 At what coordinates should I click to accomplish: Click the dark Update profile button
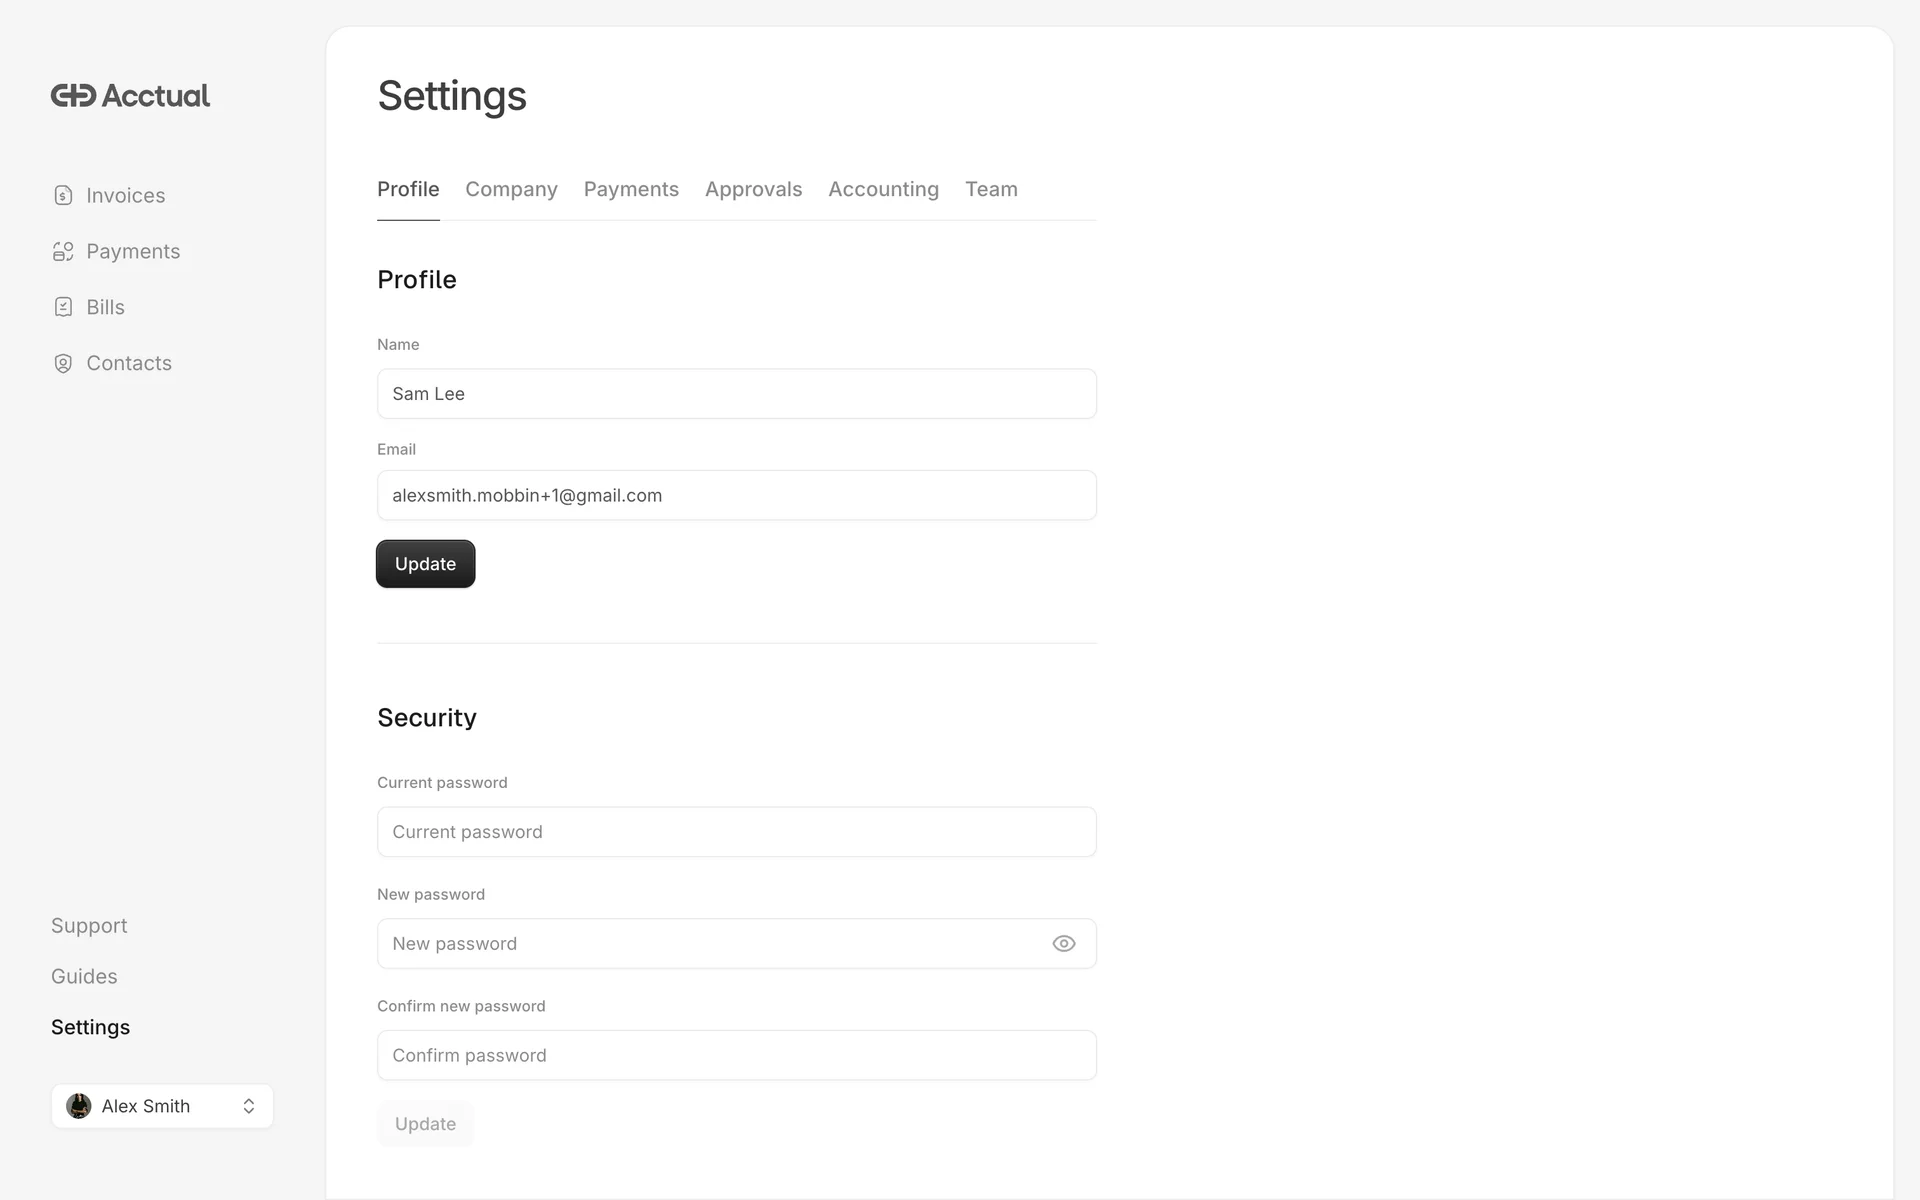coord(425,564)
